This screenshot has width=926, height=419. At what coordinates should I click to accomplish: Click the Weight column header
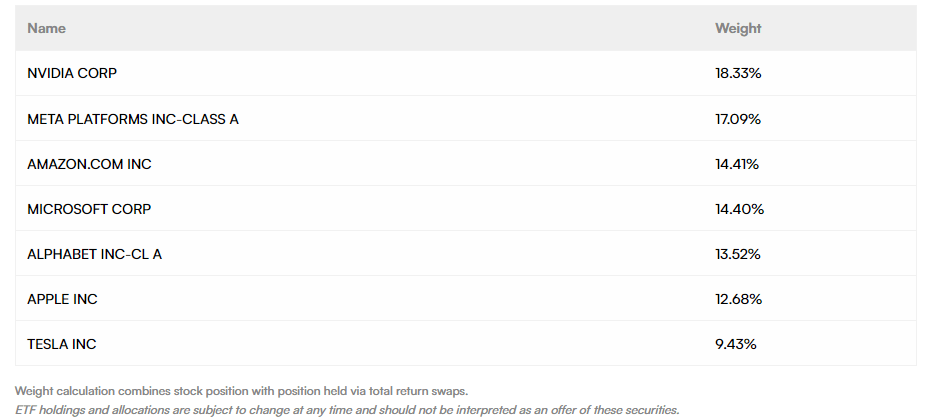tap(738, 28)
